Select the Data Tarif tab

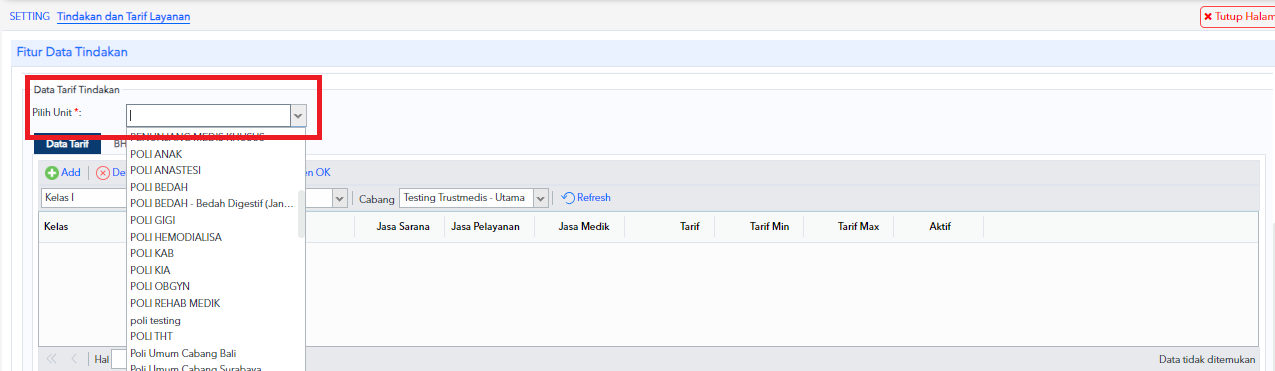coord(67,144)
